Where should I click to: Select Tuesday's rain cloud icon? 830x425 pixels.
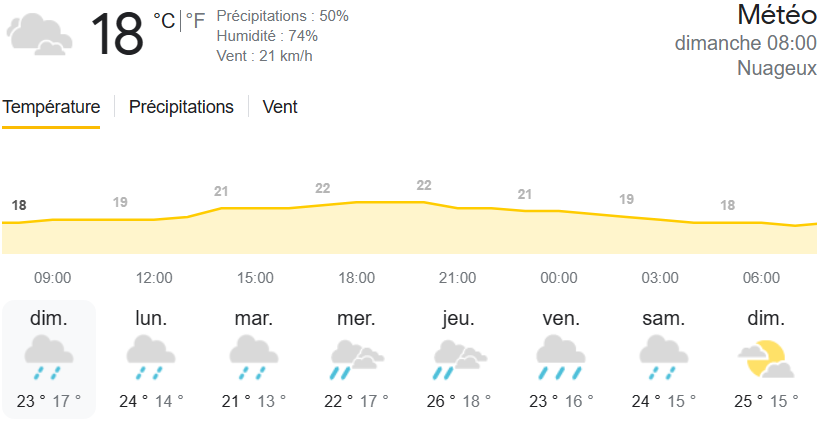(254, 358)
